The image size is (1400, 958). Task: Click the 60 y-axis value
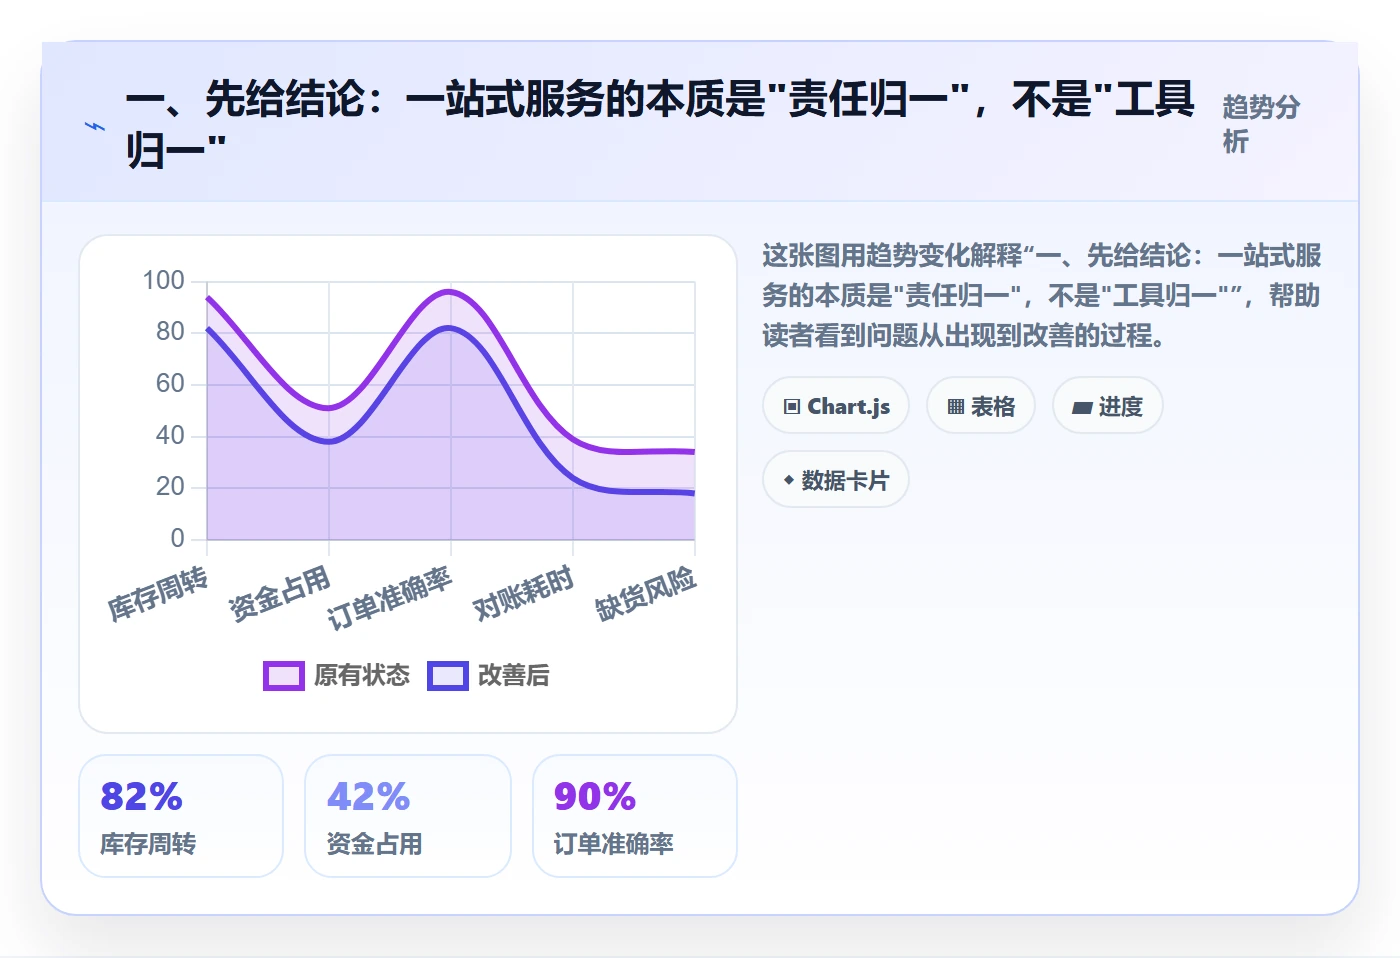[170, 383]
